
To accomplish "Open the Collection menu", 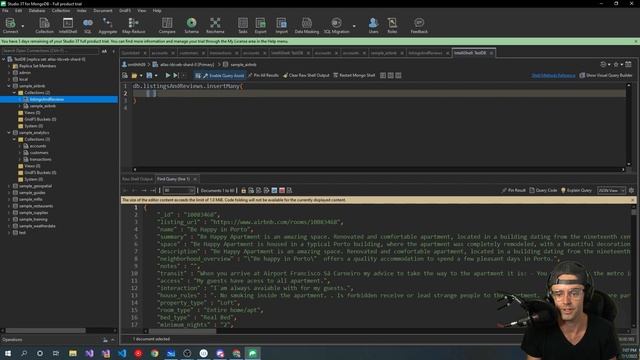I will [x=60, y=11].
